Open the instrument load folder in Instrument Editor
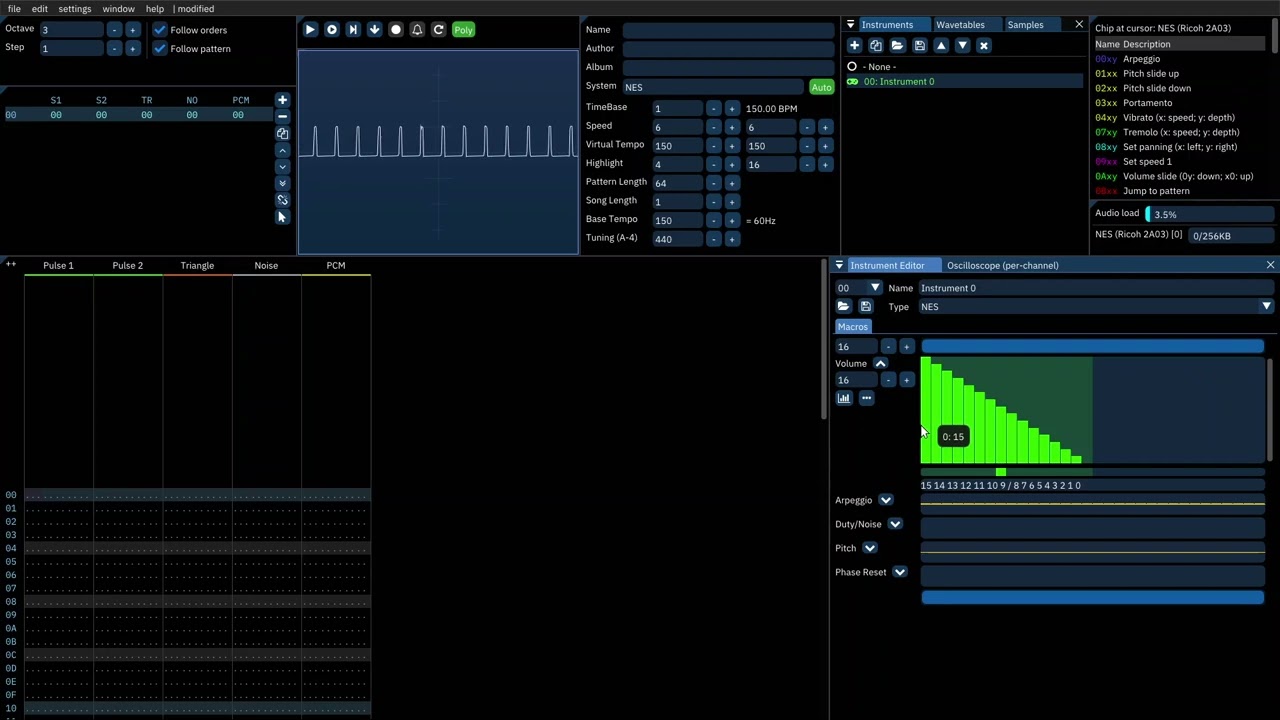 pyautogui.click(x=843, y=307)
